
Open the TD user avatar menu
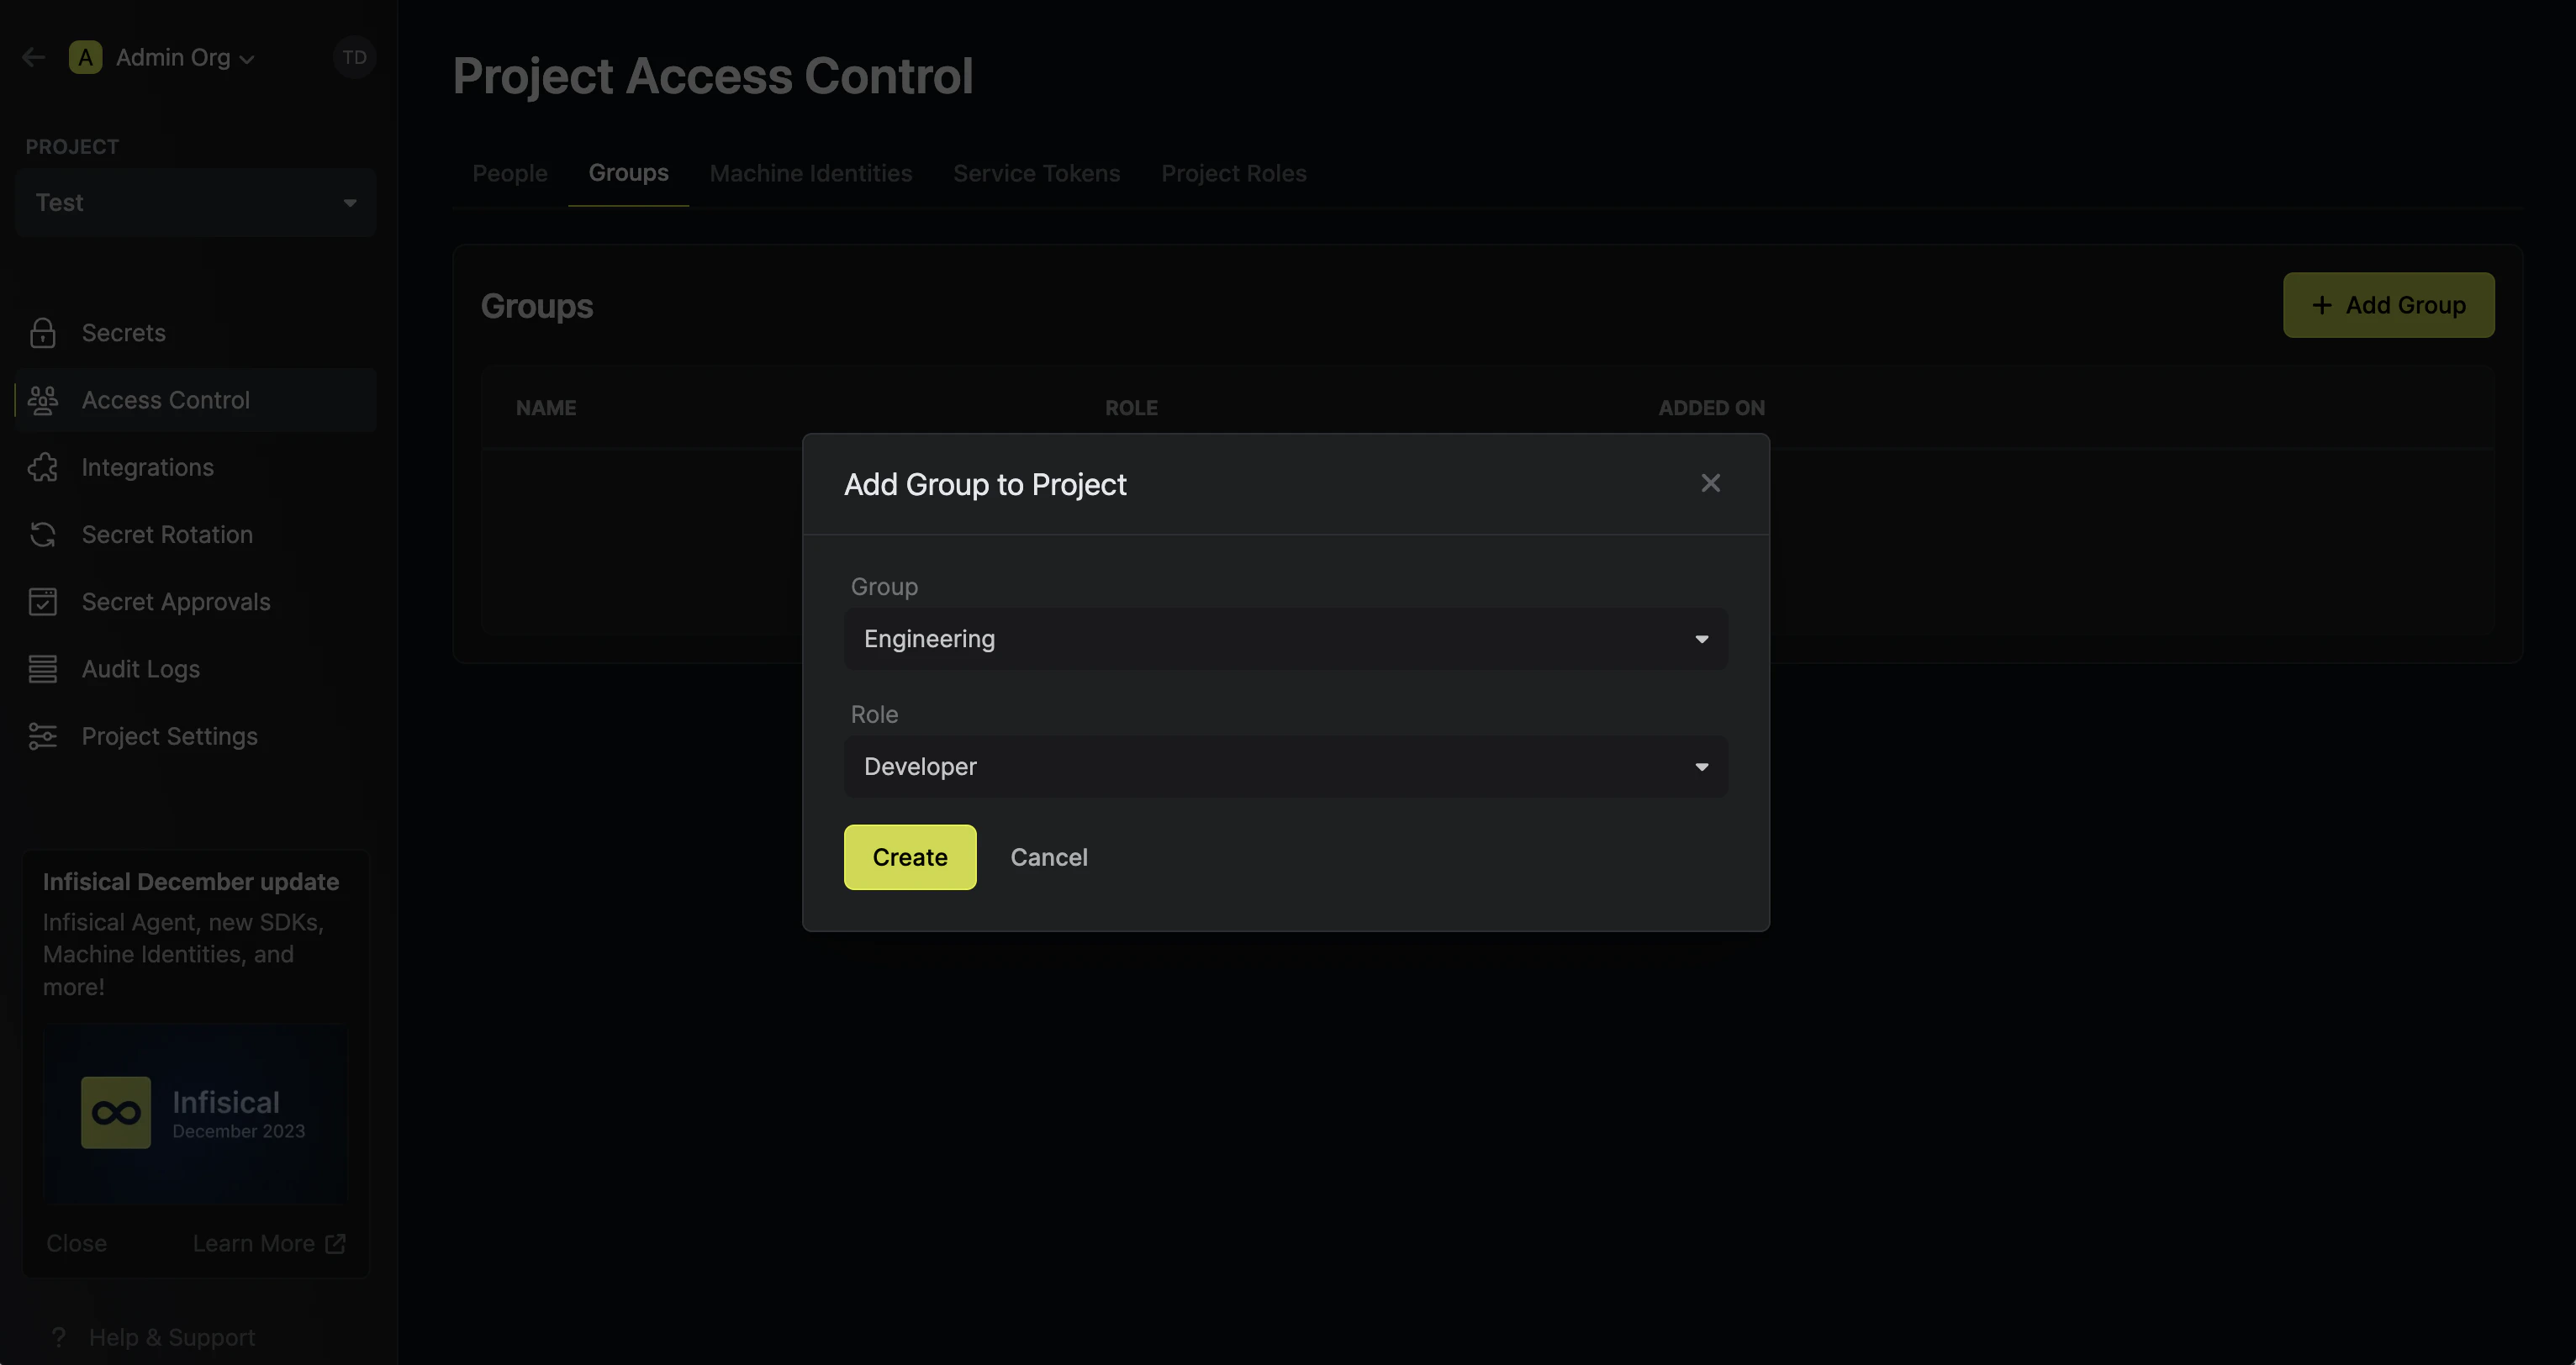pos(354,57)
